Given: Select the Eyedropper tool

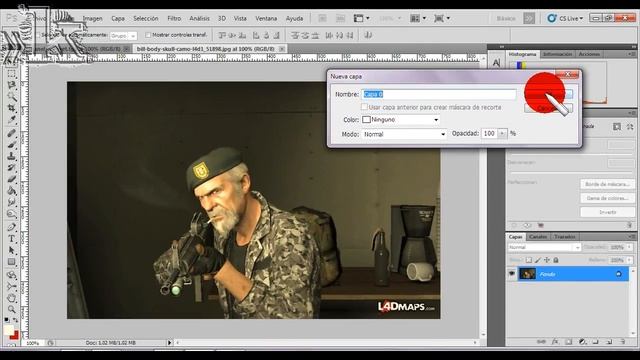Looking at the screenshot, I should coord(11,120).
